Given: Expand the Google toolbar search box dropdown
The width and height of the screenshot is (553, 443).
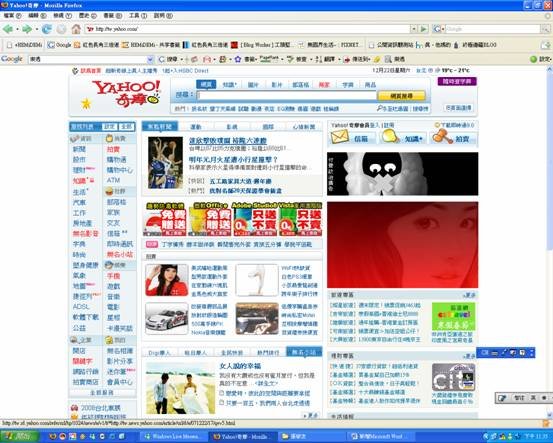Looking at the screenshot, I should point(150,59).
